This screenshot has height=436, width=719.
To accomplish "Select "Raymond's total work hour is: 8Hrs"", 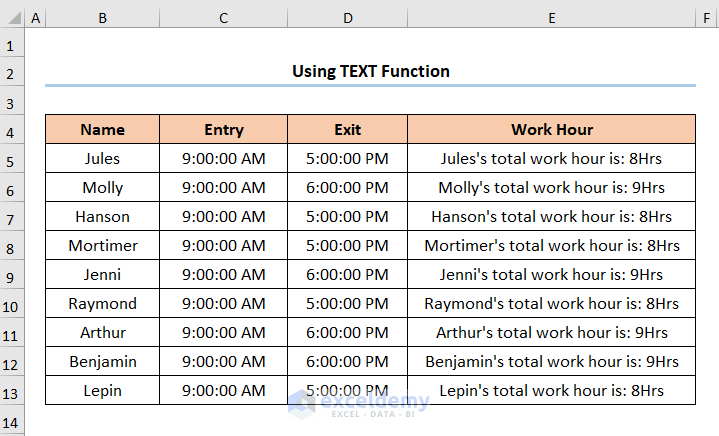I will 552,303.
